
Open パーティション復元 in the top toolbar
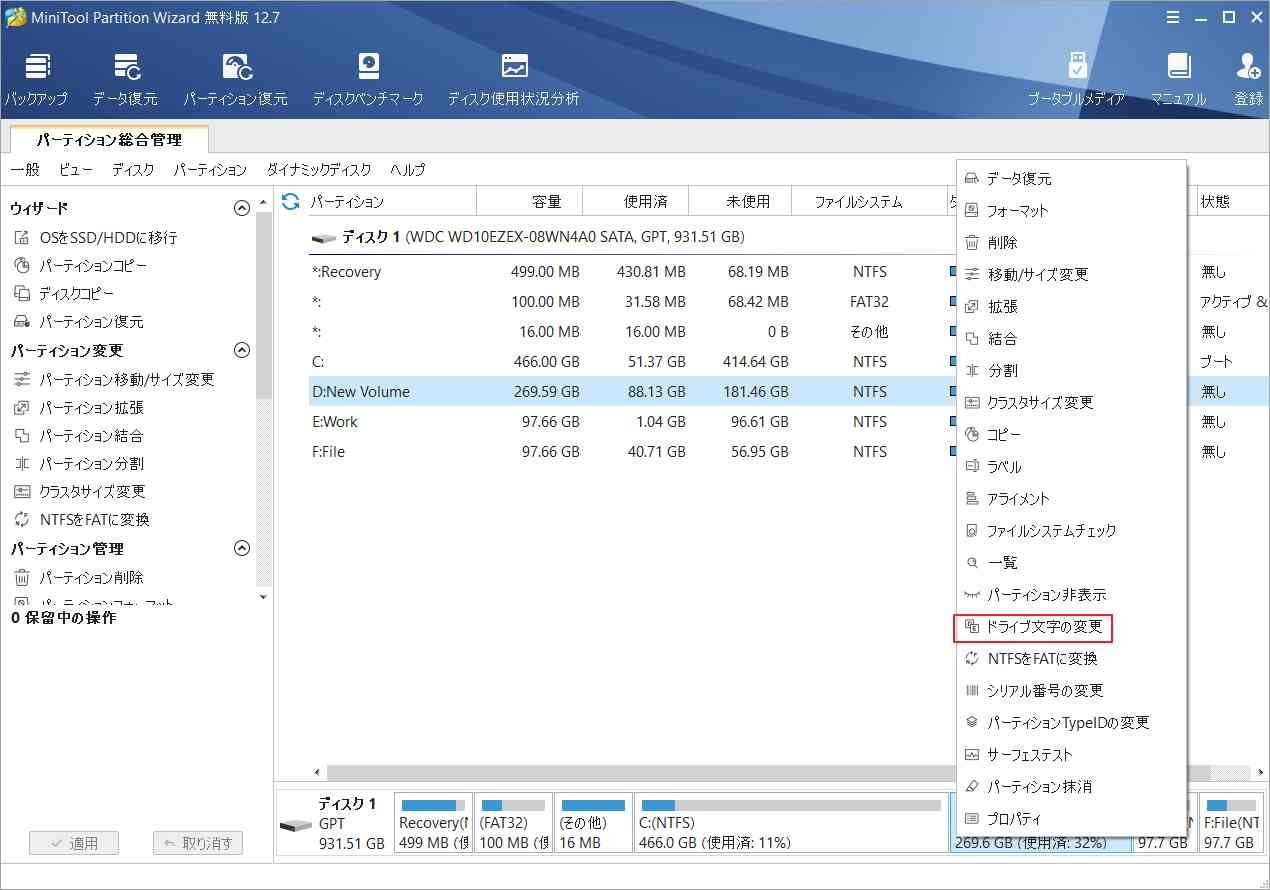[235, 79]
